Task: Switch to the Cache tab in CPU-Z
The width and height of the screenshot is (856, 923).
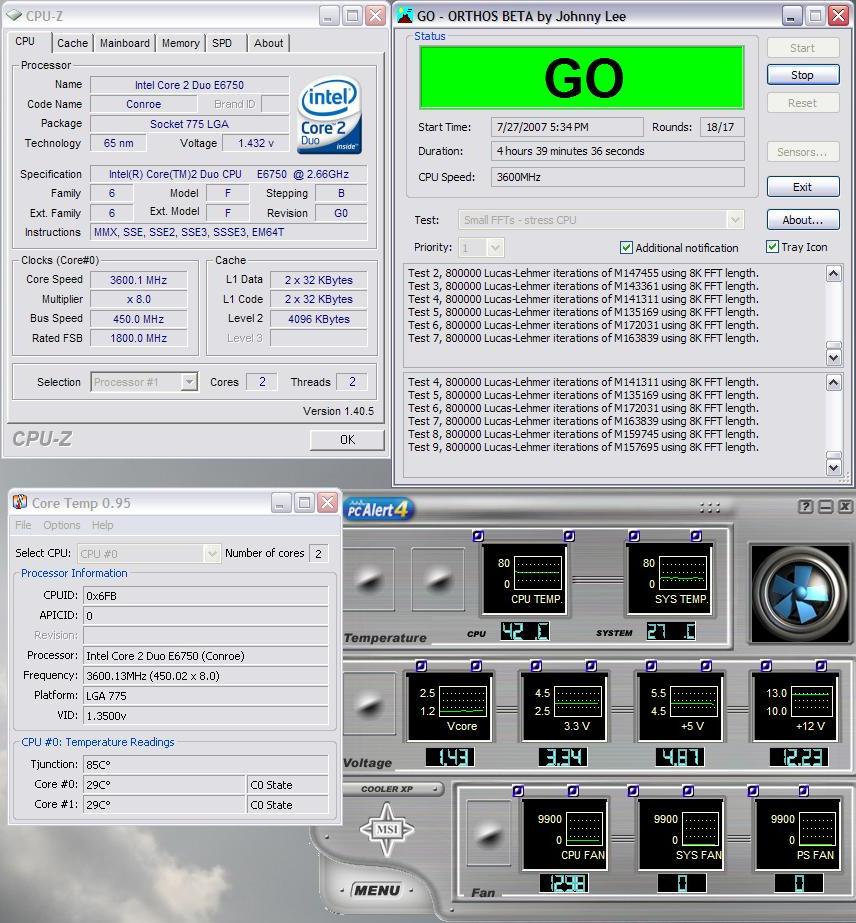Action: tap(72, 43)
